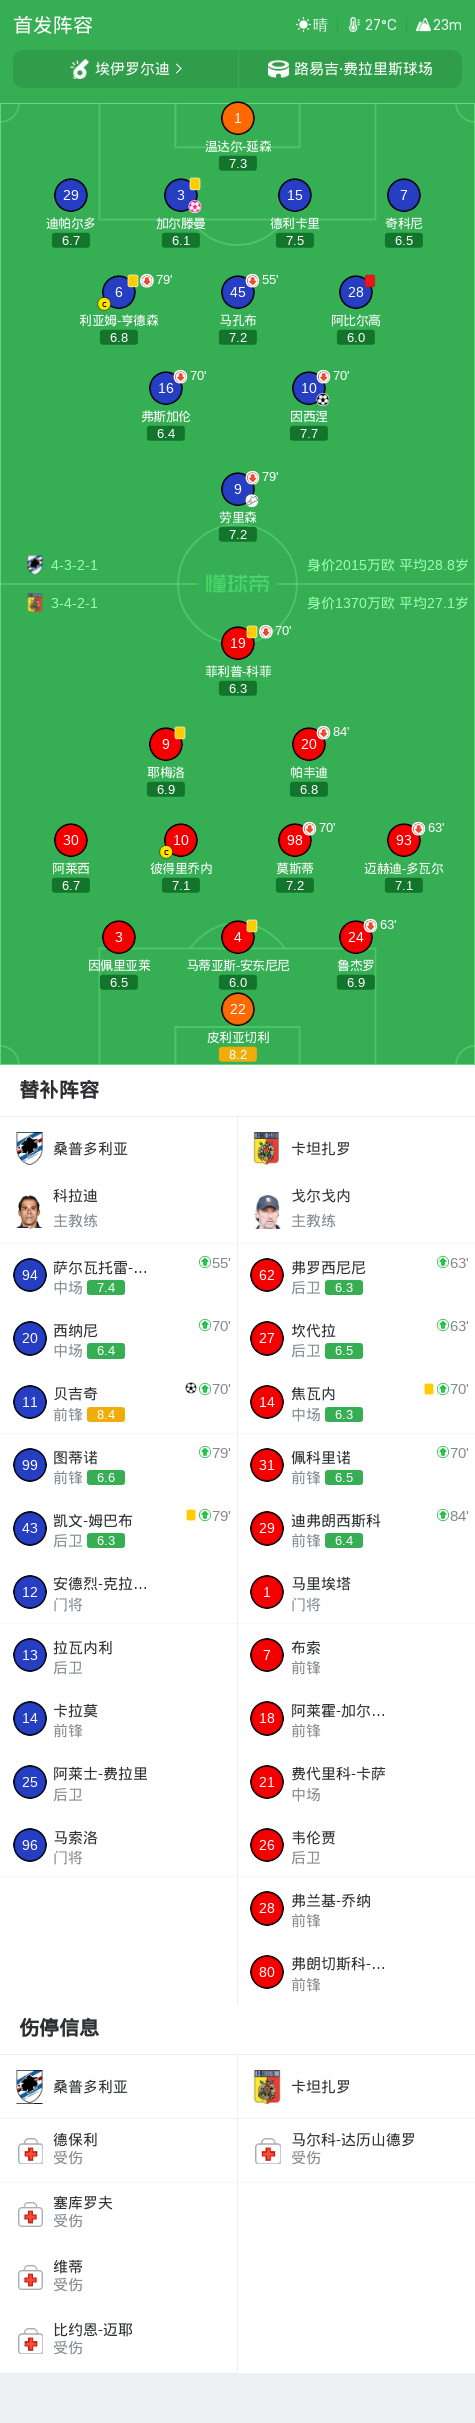Open coach 科拉迪 profile photo
This screenshot has height=2423, width=475.
click(x=30, y=1210)
